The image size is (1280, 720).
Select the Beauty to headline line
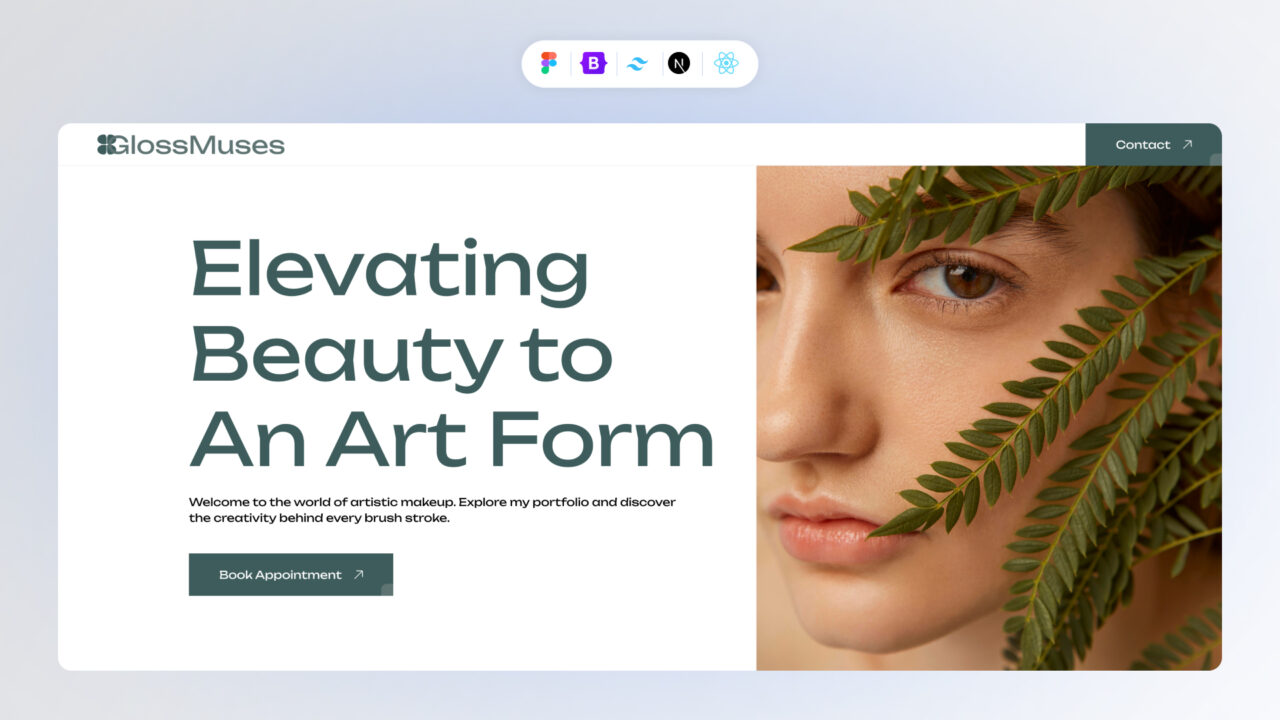[x=401, y=357]
